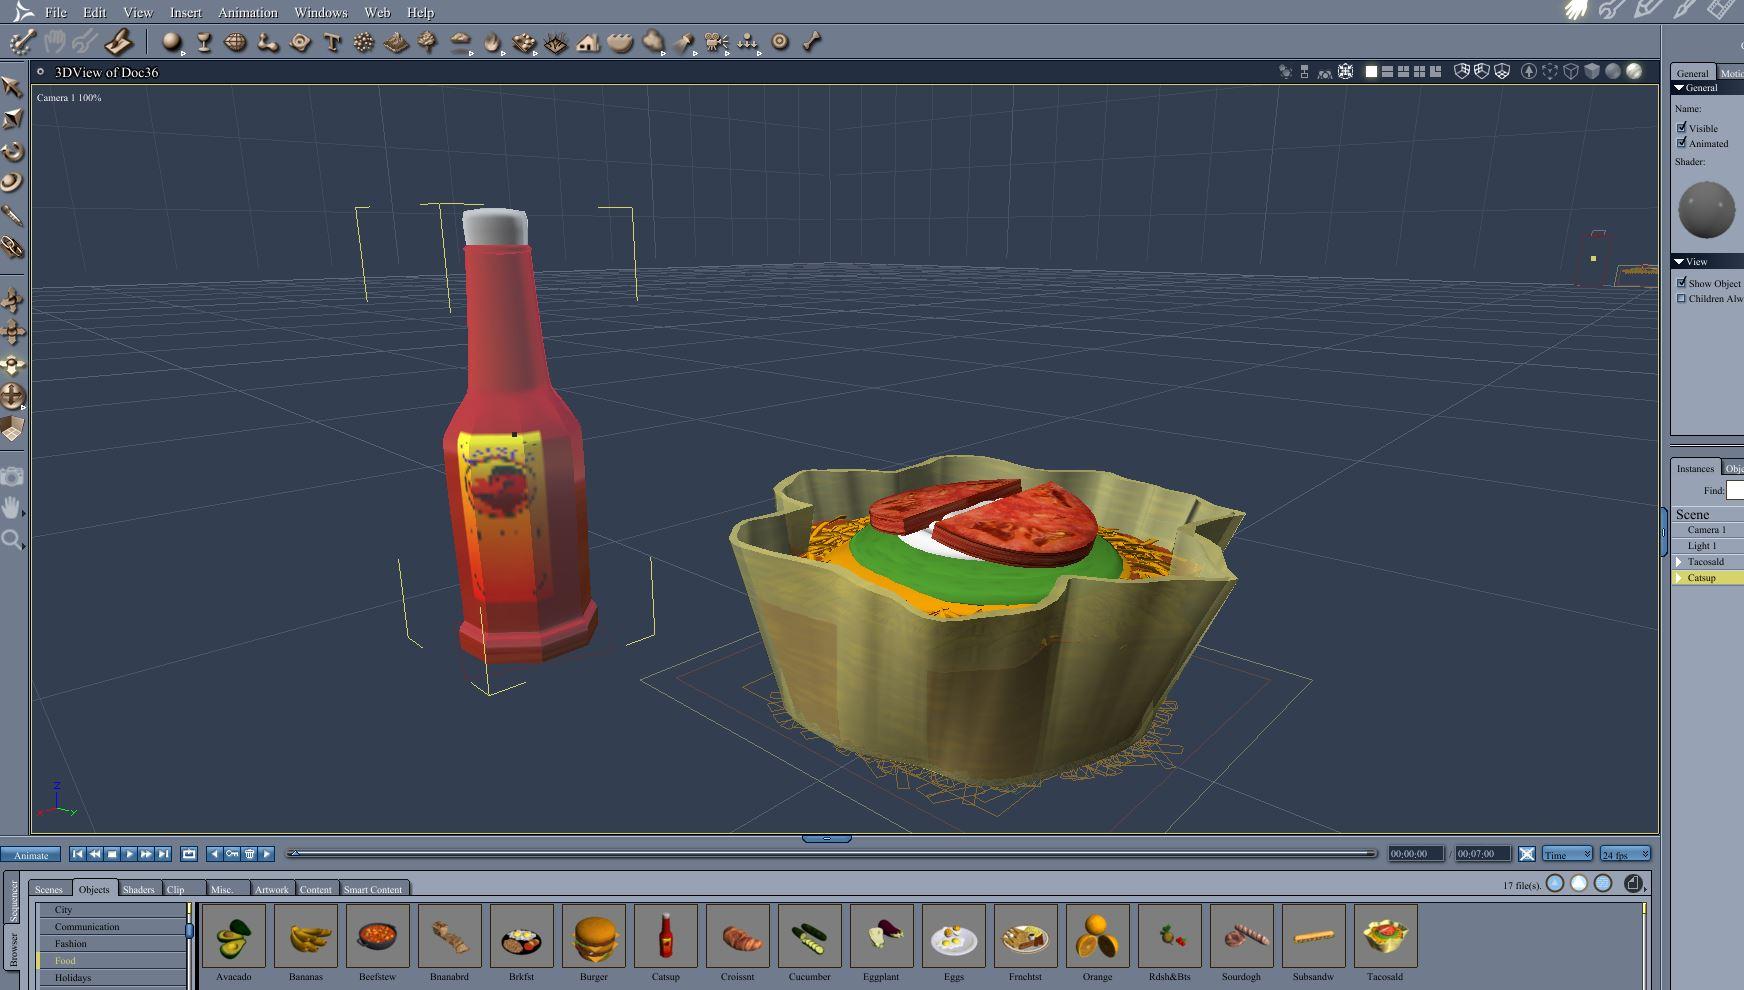Viewport: 1744px width, 990px height.
Task: Collapse the timeline panel handle
Action: [827, 838]
